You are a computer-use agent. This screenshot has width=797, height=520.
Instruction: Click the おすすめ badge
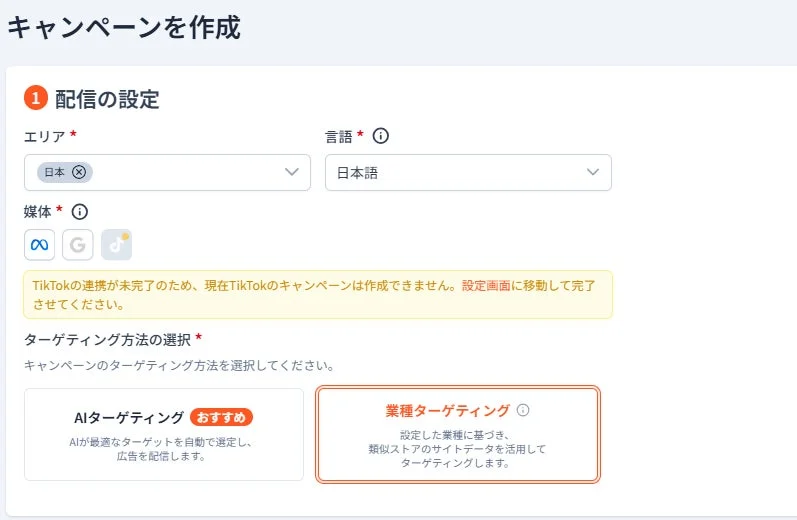coord(221,417)
